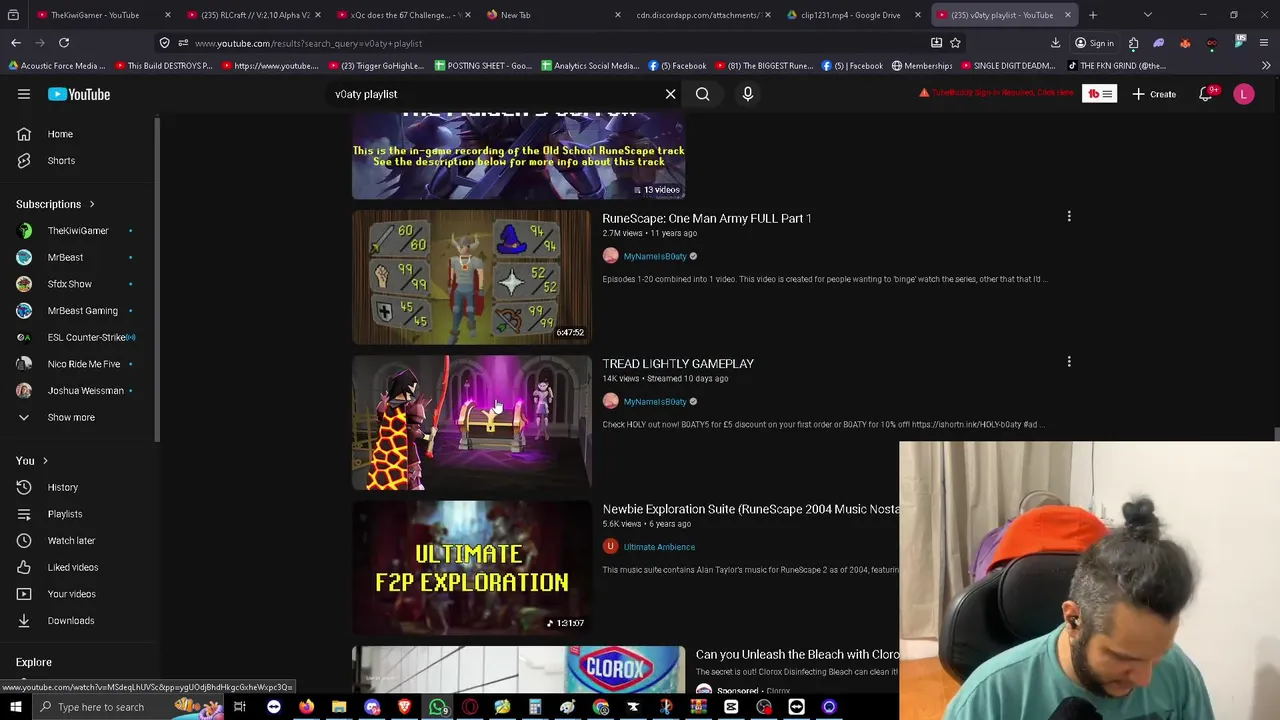
Task: Run search with the magnifier button
Action: [x=702, y=94]
